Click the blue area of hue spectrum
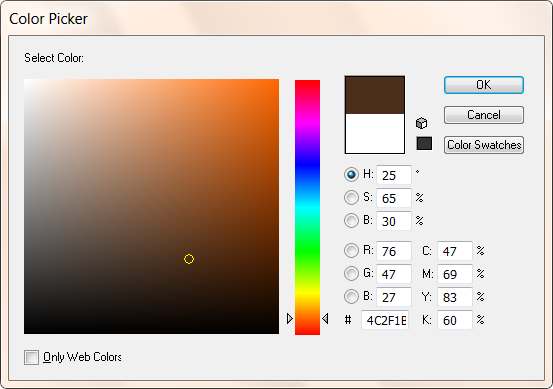 click(x=308, y=166)
